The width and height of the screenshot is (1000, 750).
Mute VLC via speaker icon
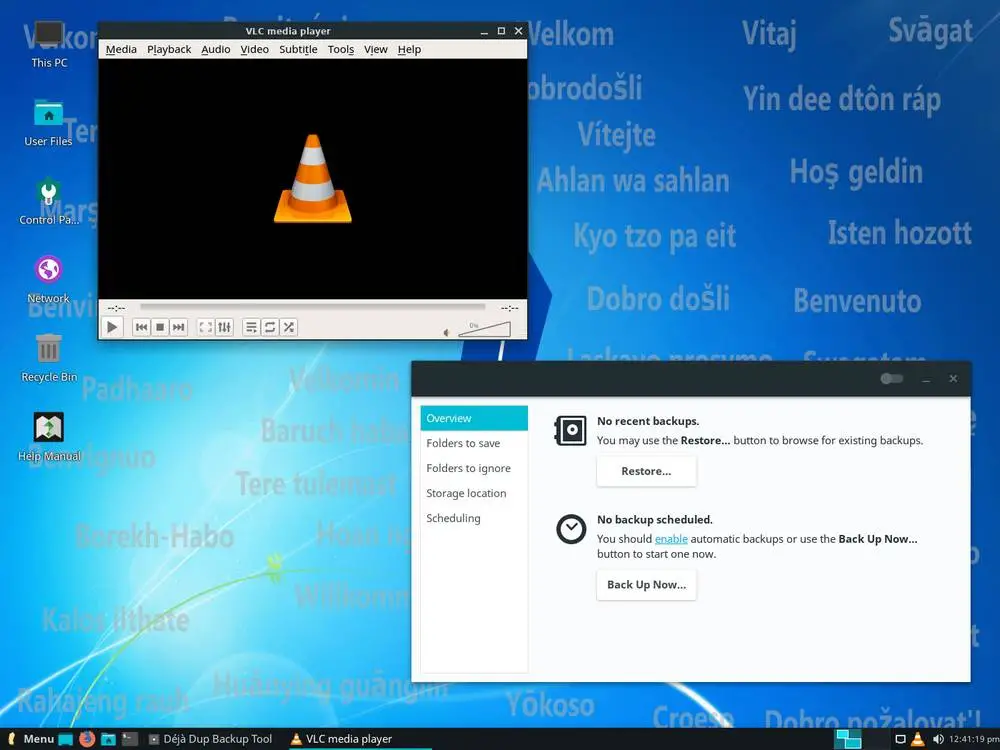click(446, 332)
